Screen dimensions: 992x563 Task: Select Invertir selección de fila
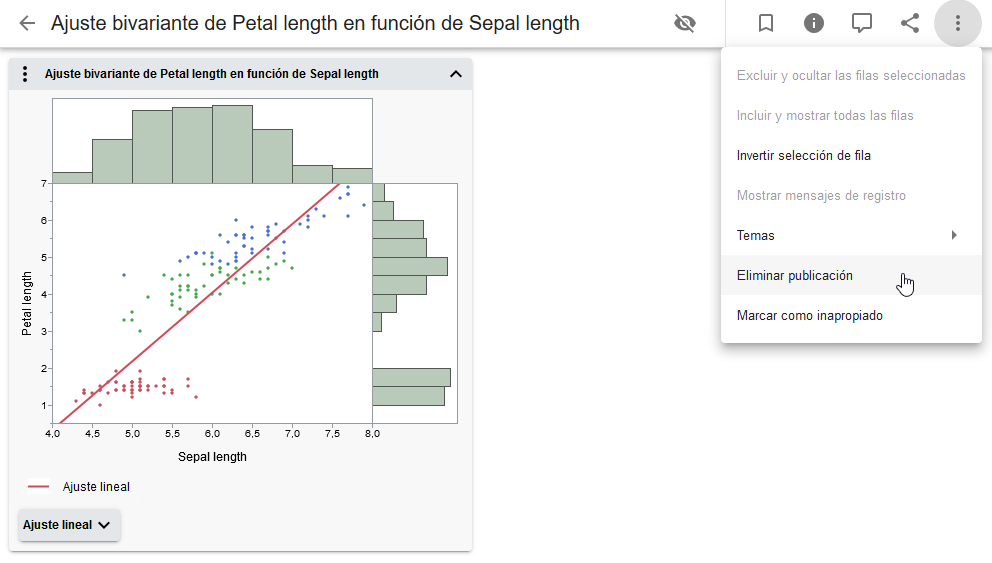click(803, 155)
